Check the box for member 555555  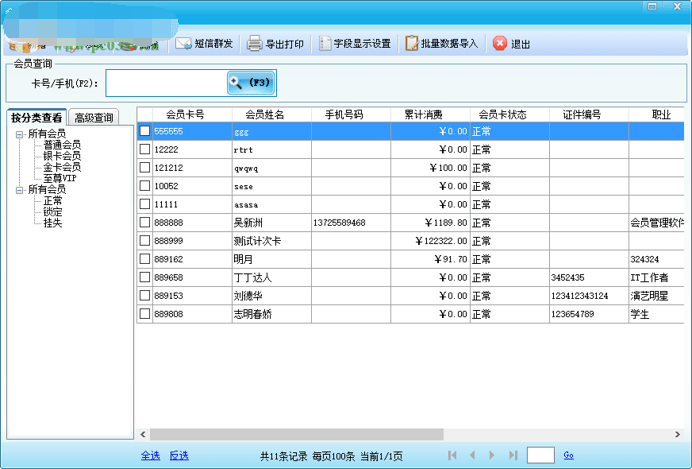coord(145,131)
